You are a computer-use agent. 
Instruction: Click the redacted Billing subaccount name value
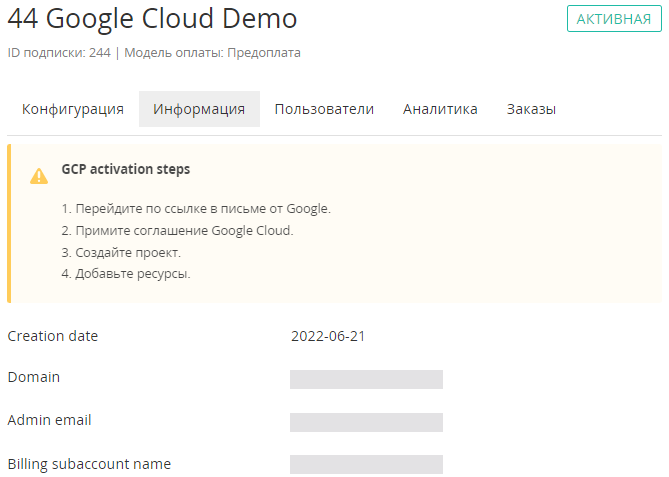pos(366,465)
